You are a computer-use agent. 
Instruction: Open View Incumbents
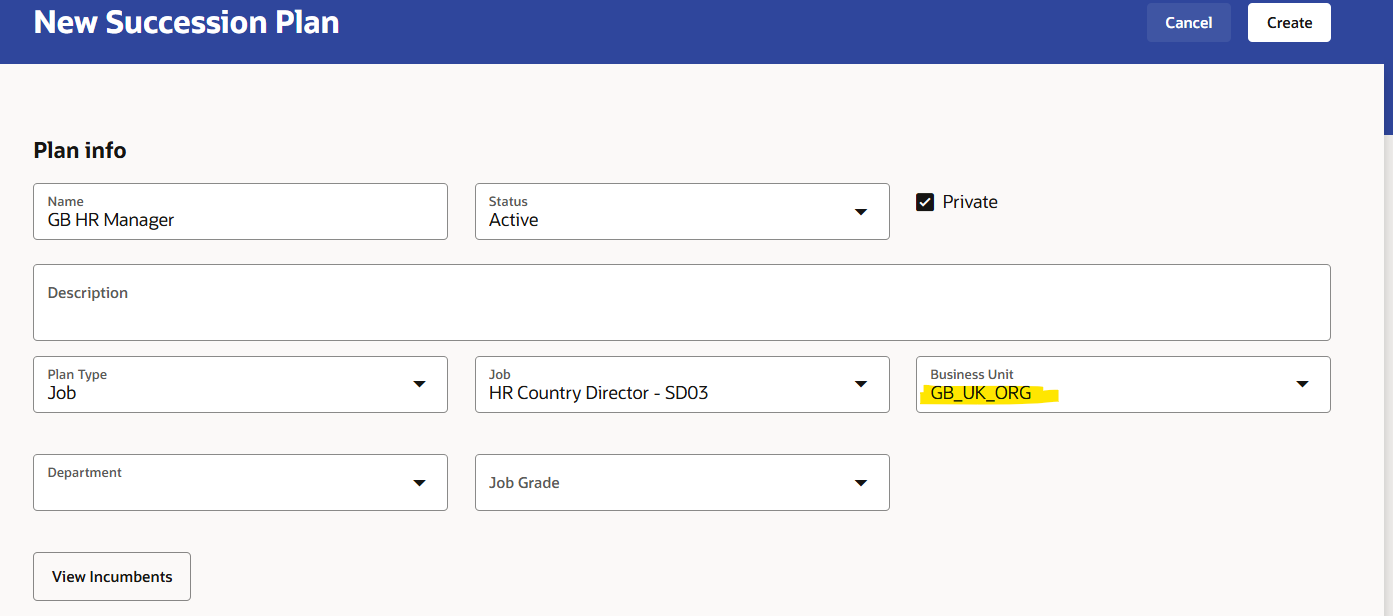112,577
